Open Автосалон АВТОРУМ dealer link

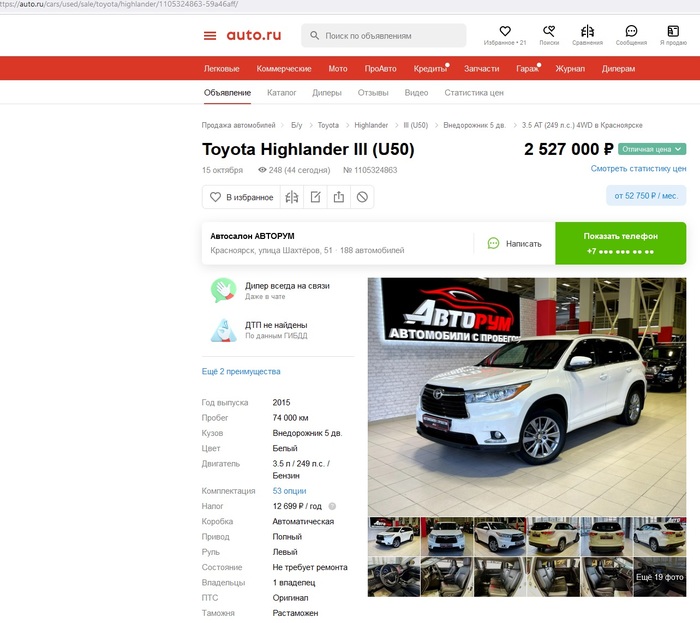[x=252, y=236]
